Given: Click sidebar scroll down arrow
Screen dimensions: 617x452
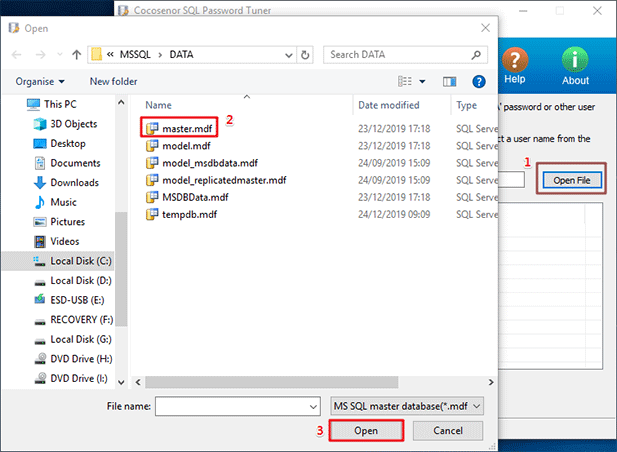Looking at the screenshot, I should pyautogui.click(x=121, y=382).
